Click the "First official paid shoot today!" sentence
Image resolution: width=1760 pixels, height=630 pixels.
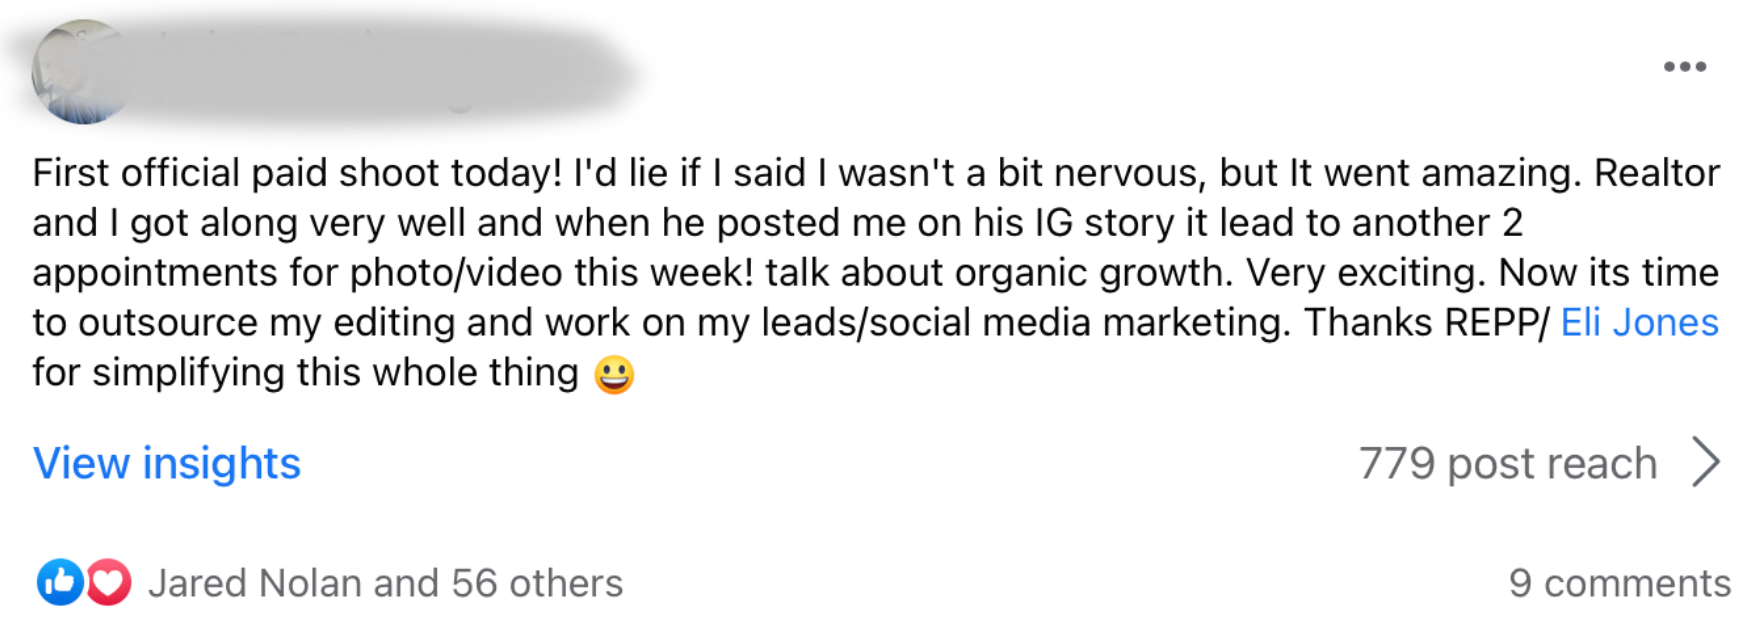tap(297, 174)
